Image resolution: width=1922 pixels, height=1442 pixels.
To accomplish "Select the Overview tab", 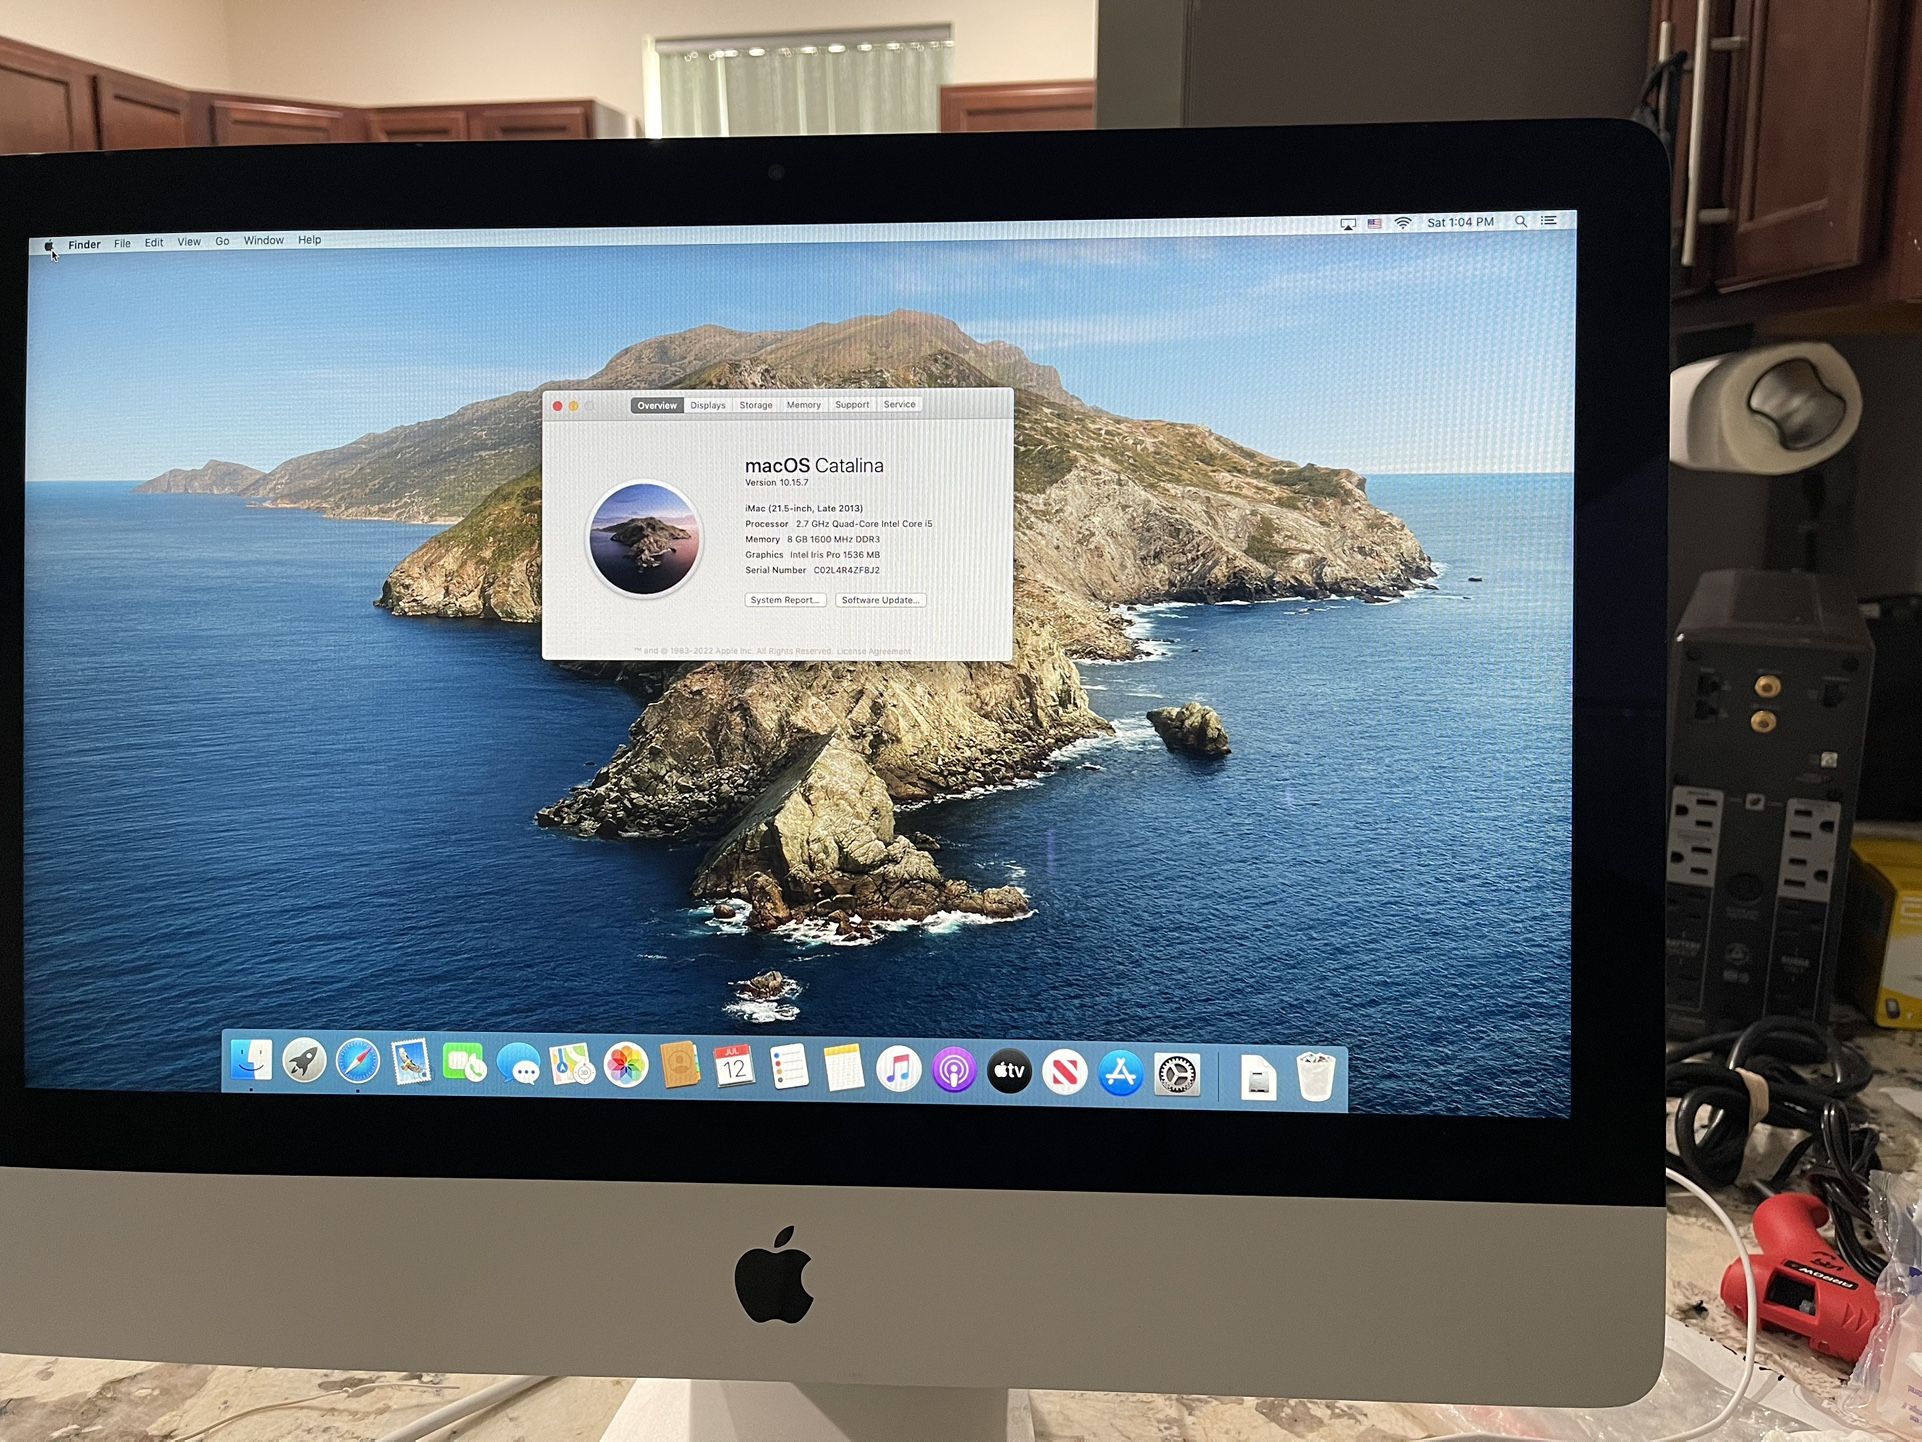I will 657,405.
